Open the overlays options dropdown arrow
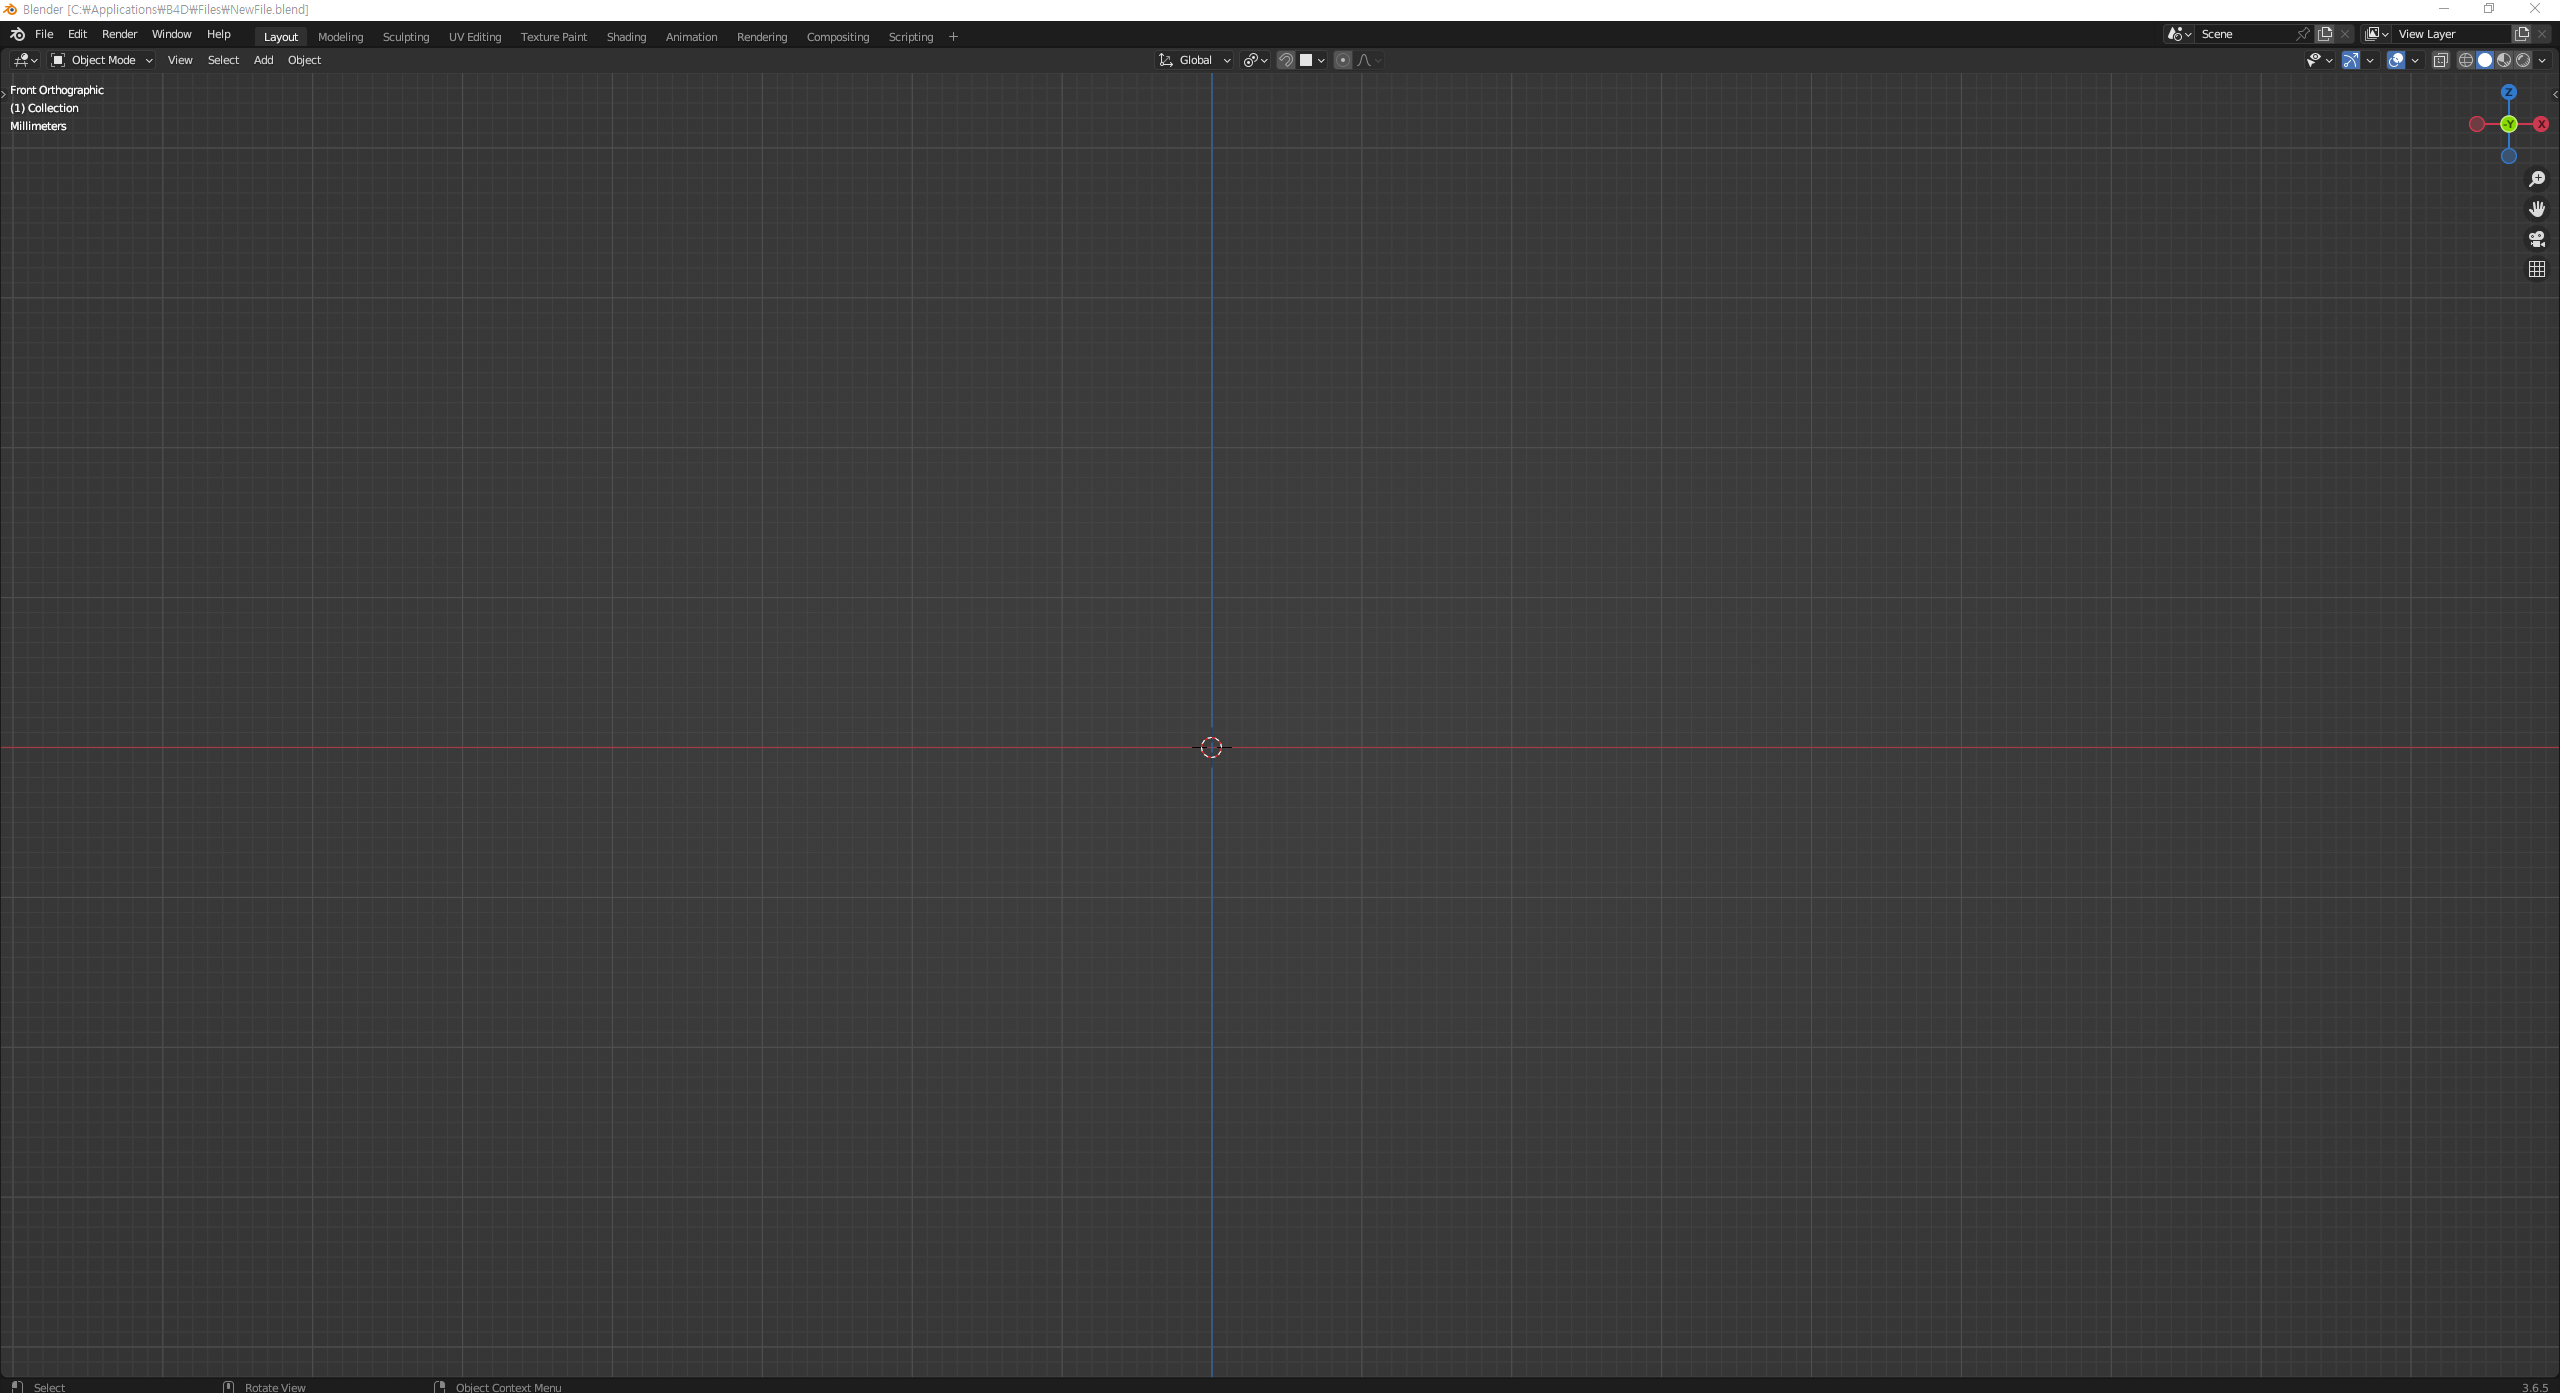 (x=2415, y=60)
